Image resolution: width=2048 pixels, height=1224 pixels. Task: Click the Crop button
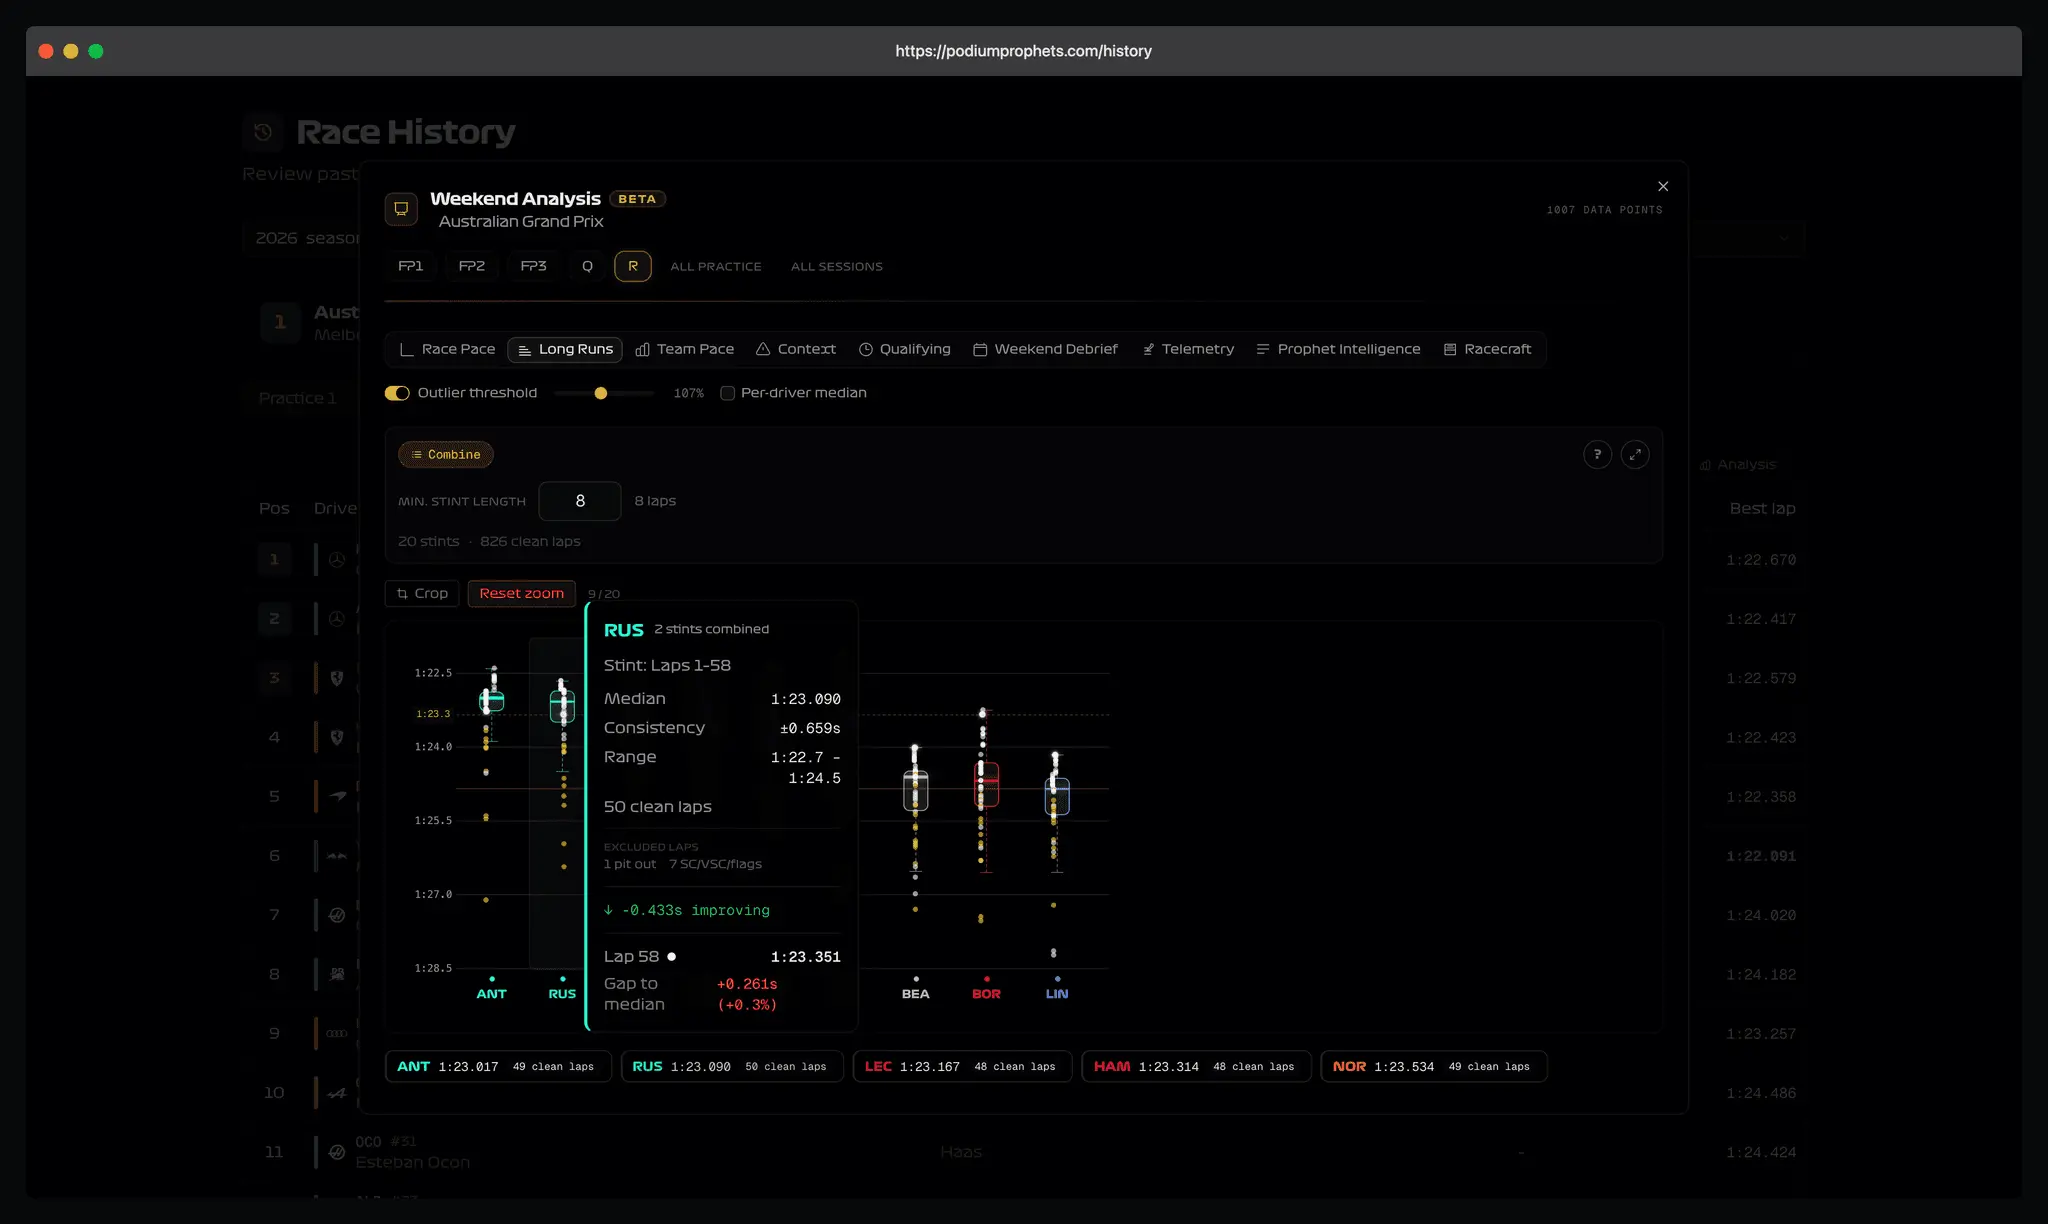(422, 593)
